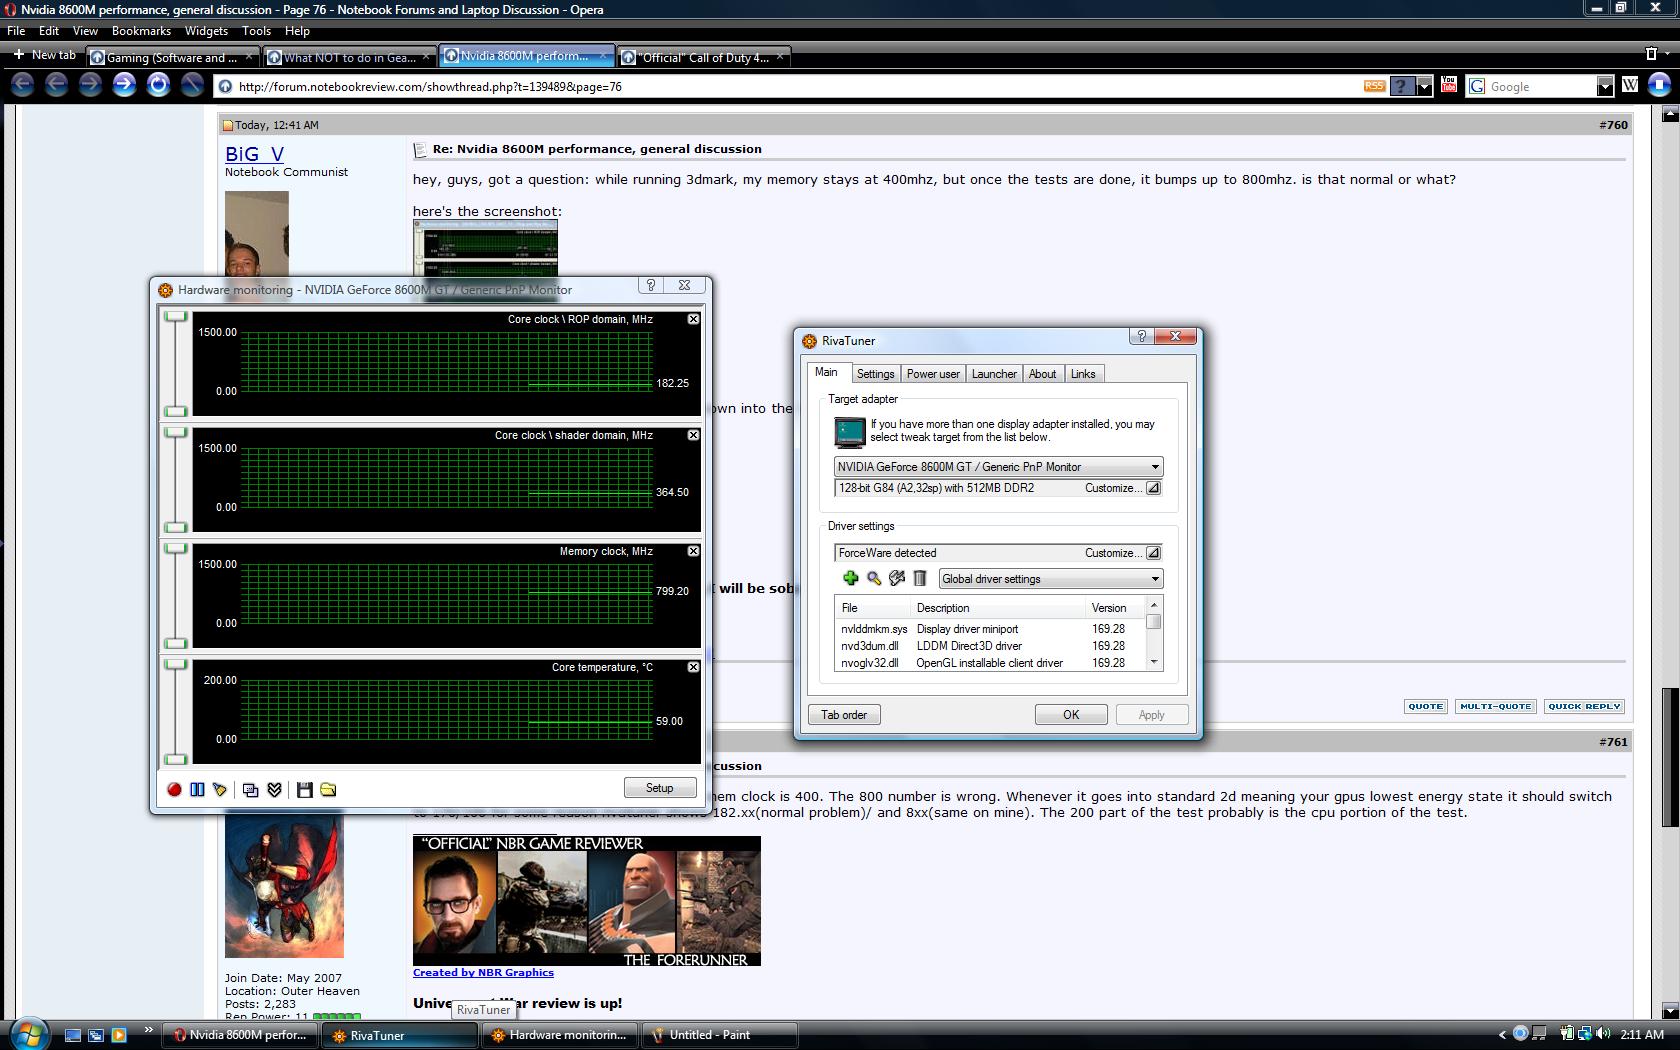Click the first back arrow in Opera
Viewport: 1680px width, 1050px height.
(x=22, y=85)
